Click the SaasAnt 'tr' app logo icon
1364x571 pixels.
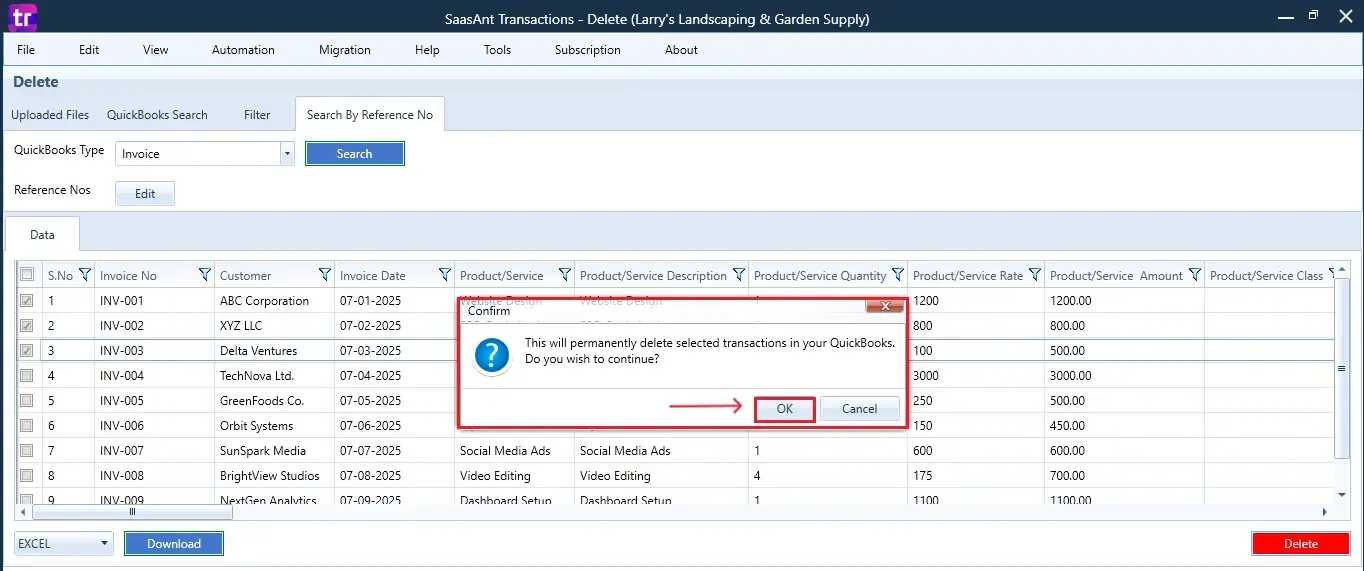pyautogui.click(x=20, y=17)
